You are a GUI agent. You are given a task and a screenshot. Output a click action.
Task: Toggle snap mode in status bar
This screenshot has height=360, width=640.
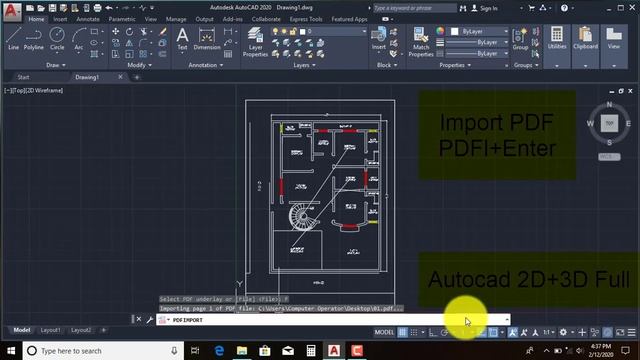[414, 332]
